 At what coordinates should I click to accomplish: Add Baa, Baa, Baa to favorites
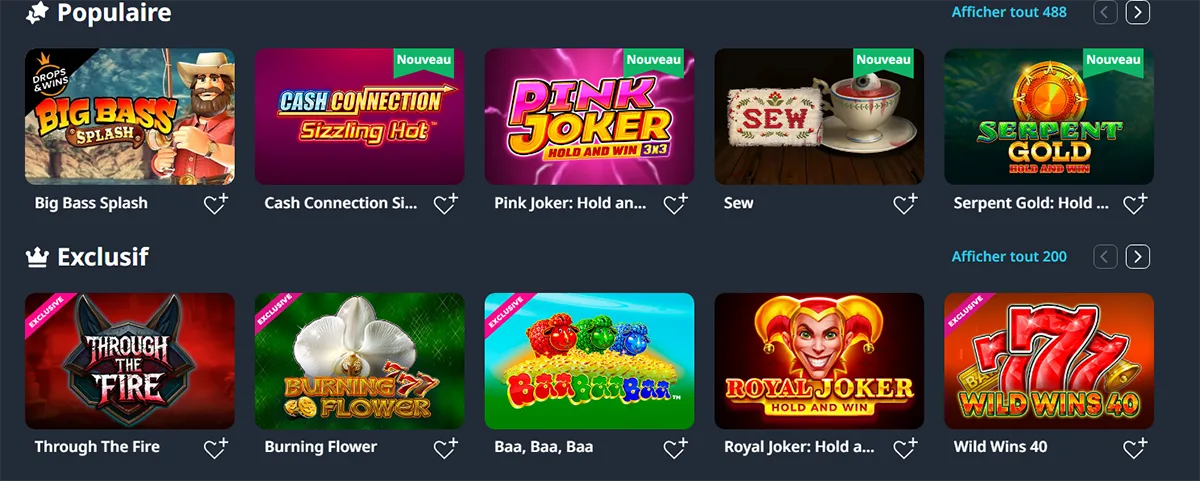pos(676,448)
